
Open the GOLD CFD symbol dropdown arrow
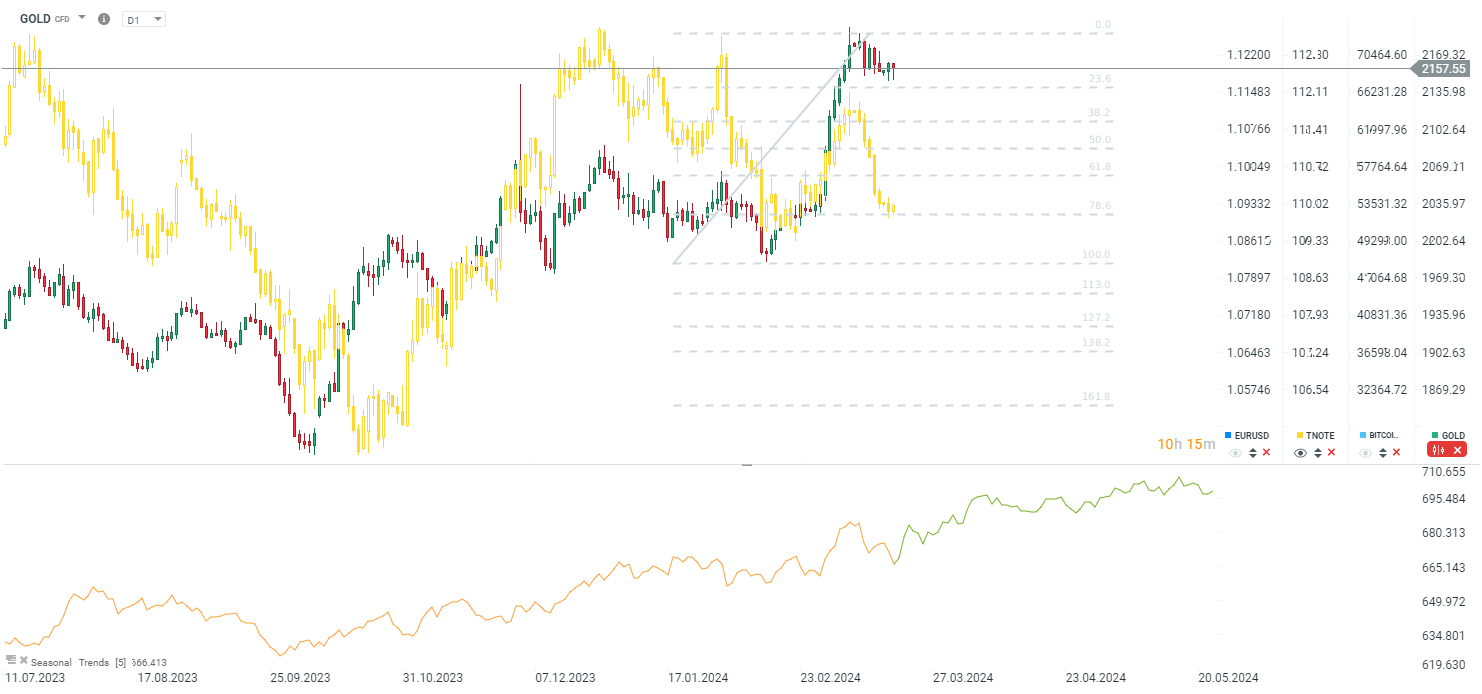81,19
